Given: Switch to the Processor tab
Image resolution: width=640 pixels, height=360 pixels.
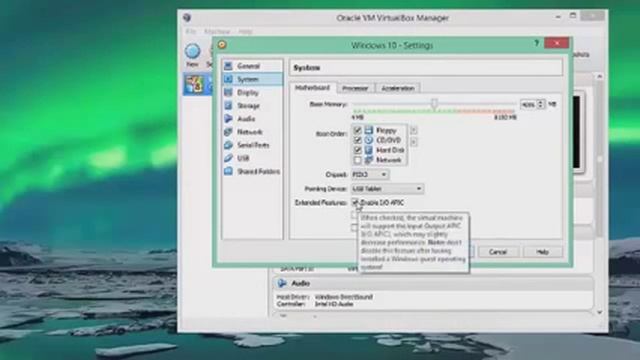Looking at the screenshot, I should click(355, 88).
